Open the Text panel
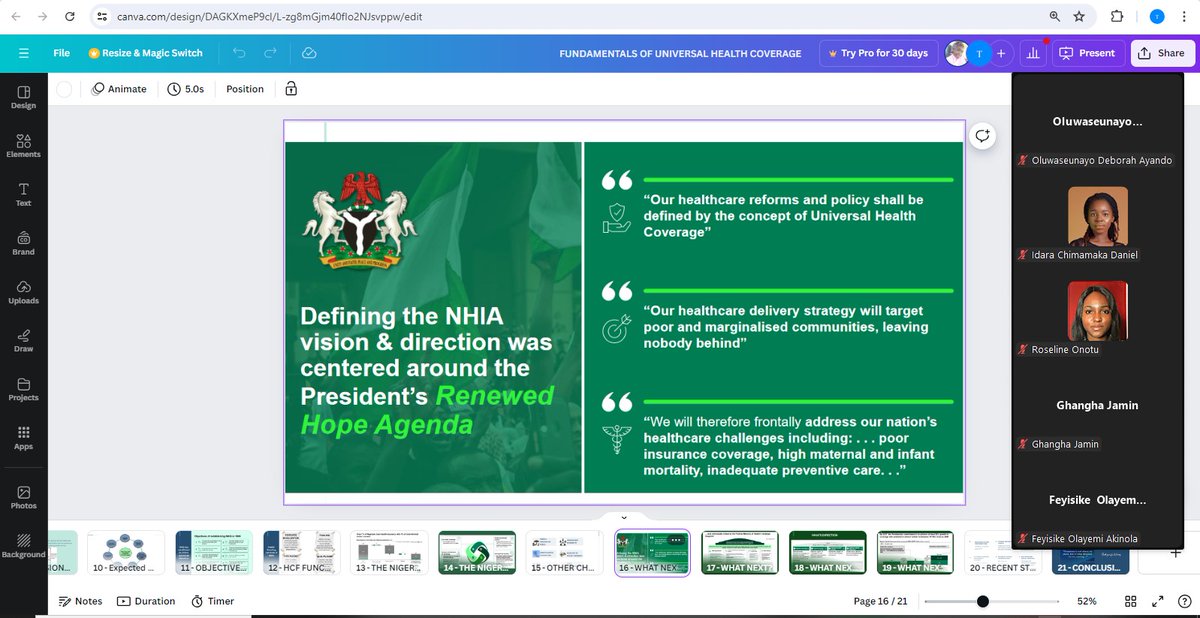The height and width of the screenshot is (618, 1200). (23, 194)
